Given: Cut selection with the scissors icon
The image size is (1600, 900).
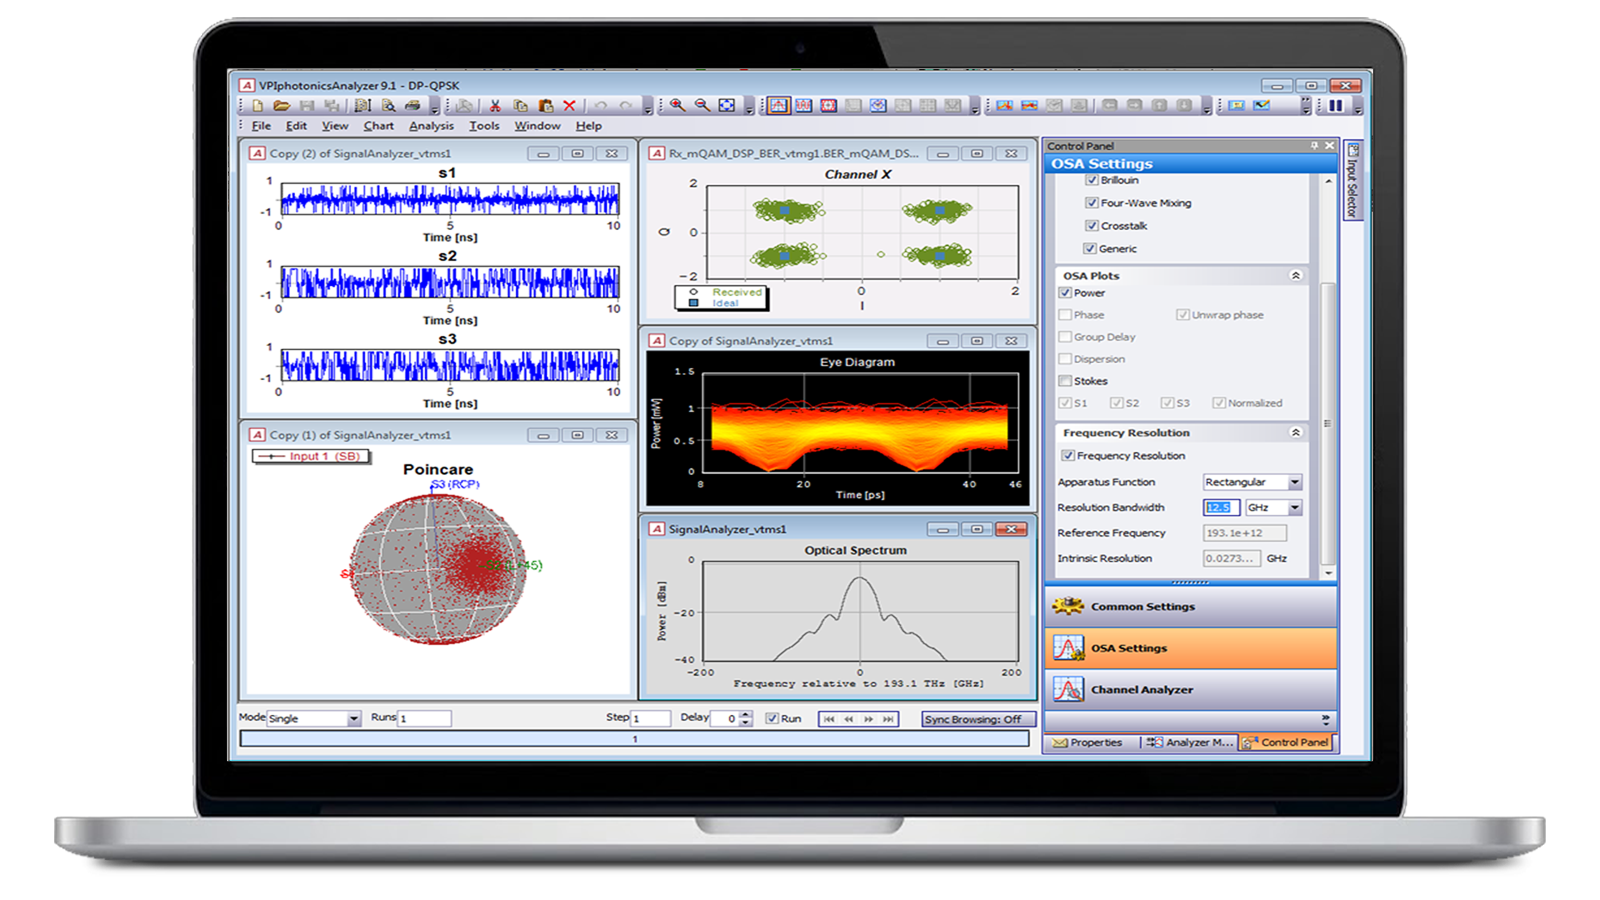Looking at the screenshot, I should (494, 105).
